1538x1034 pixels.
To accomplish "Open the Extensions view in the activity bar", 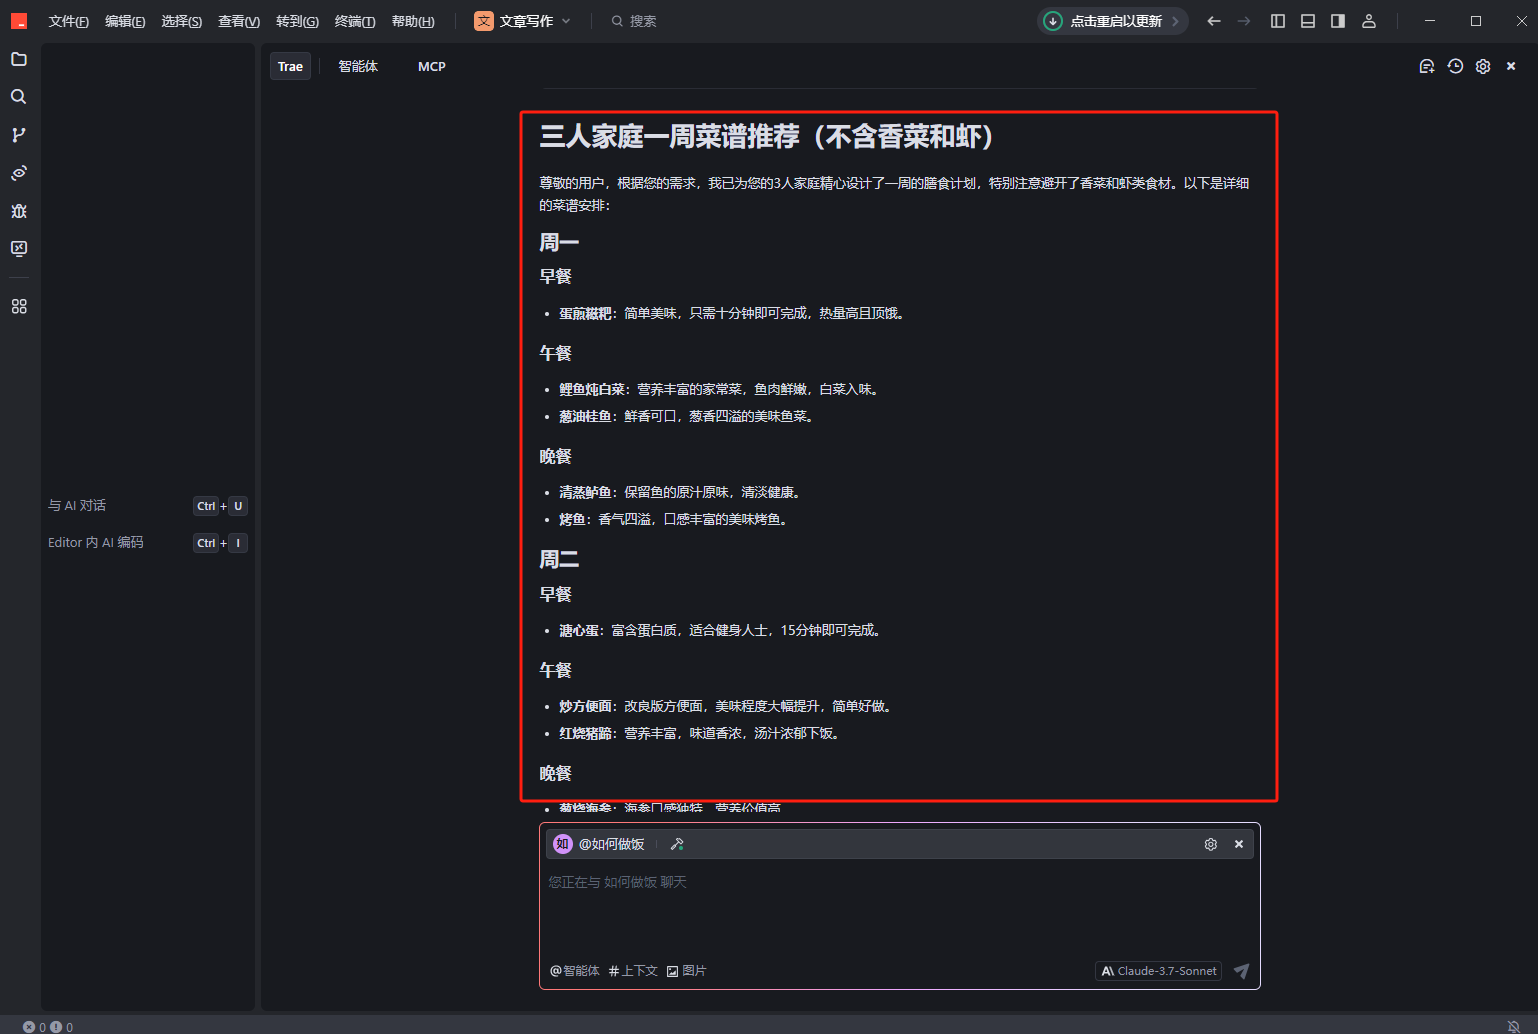I will pos(19,307).
